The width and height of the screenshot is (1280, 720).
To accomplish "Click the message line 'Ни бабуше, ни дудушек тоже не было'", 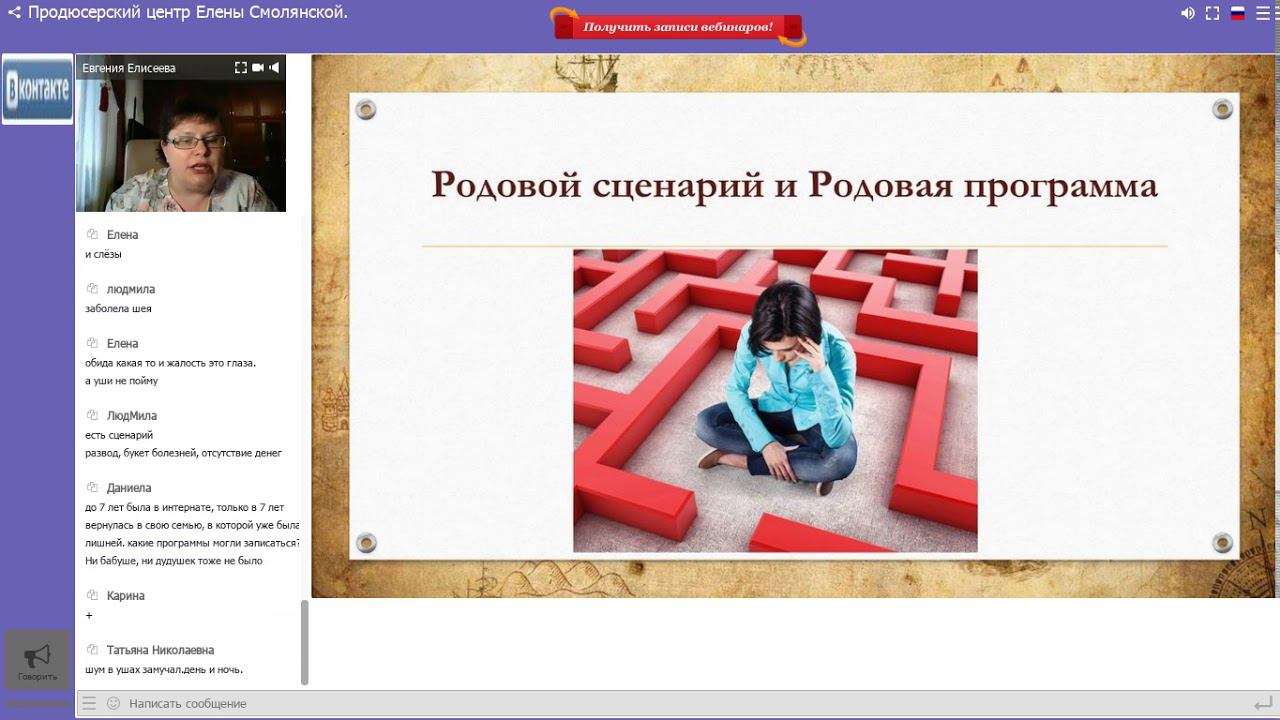I will click(x=174, y=561).
